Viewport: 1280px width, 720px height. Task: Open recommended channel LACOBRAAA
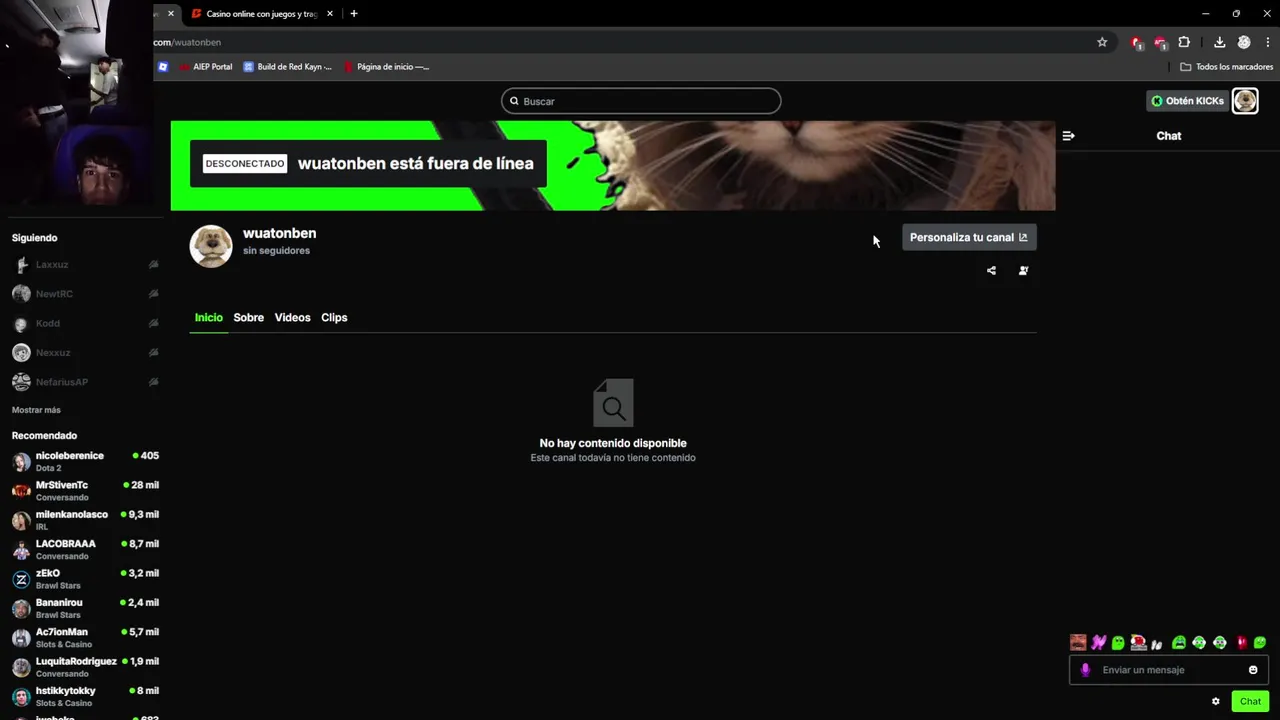[85, 549]
